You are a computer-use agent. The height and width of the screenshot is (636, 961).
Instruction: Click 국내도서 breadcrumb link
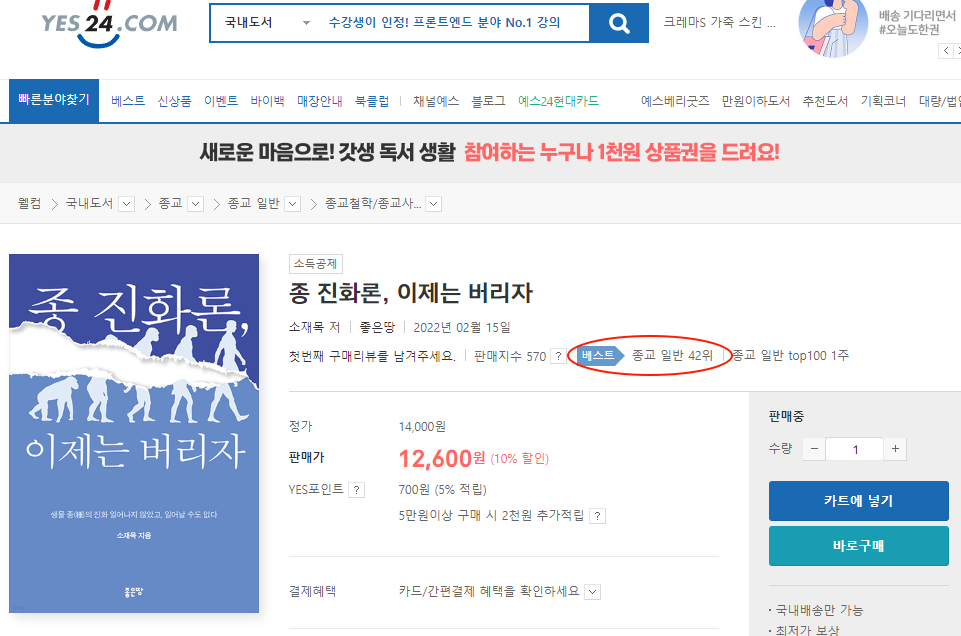(89, 203)
